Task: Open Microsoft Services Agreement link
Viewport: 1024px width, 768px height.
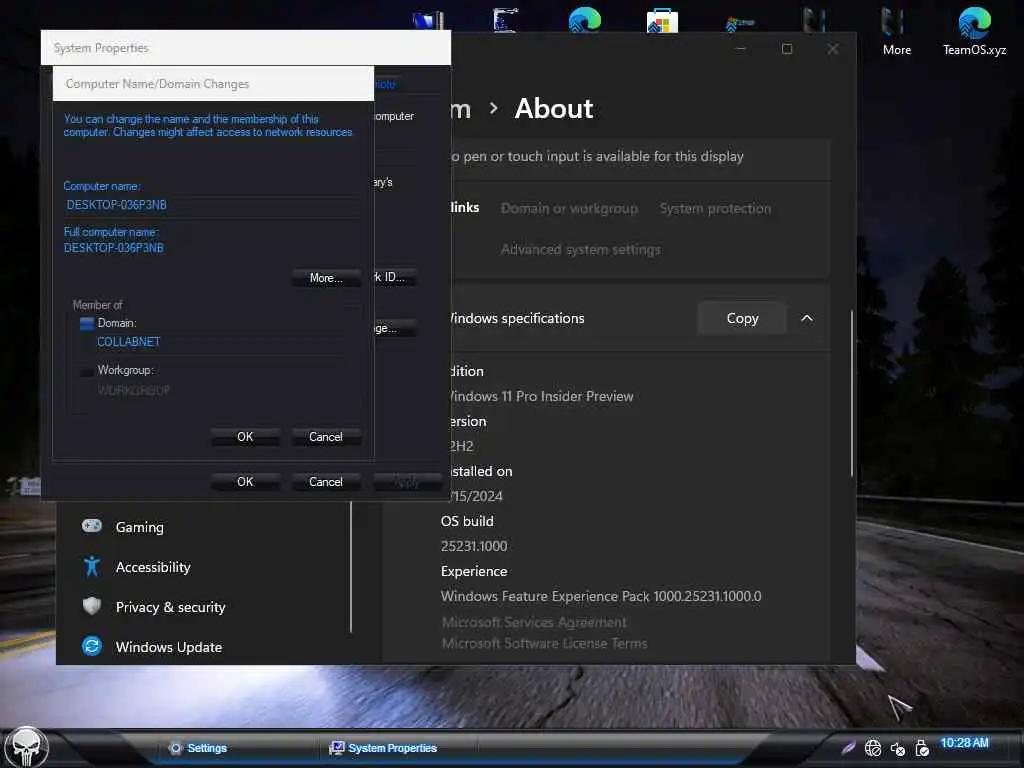Action: click(x=534, y=622)
